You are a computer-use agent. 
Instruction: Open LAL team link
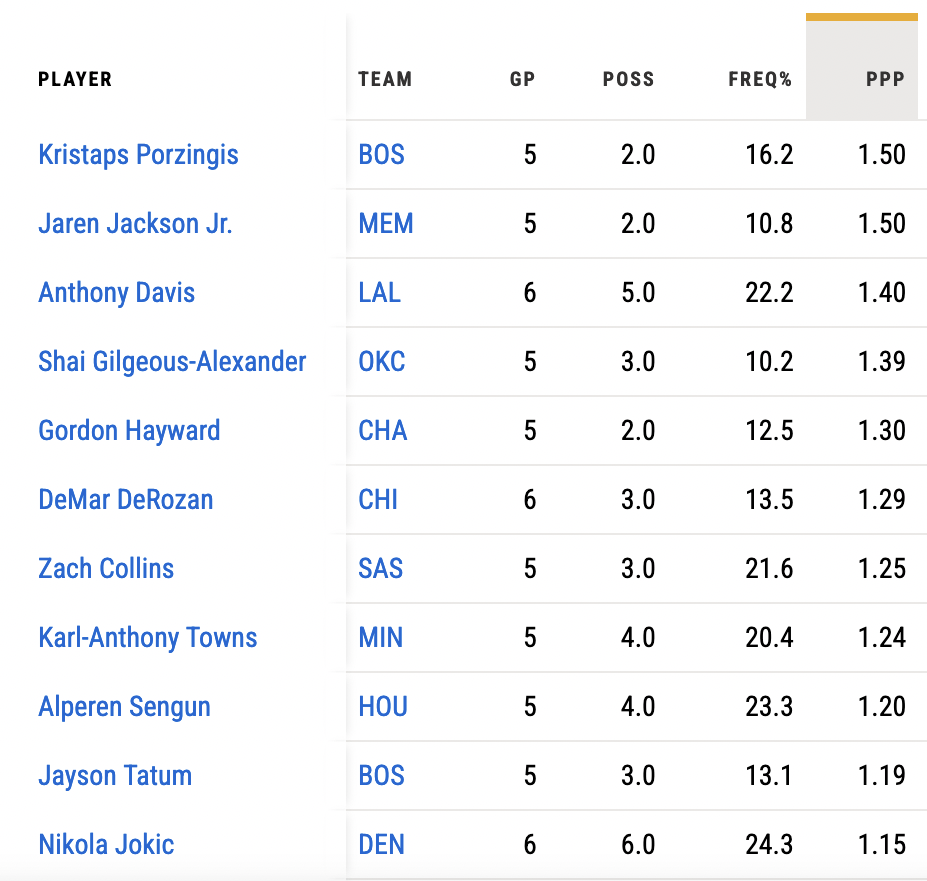click(x=379, y=293)
